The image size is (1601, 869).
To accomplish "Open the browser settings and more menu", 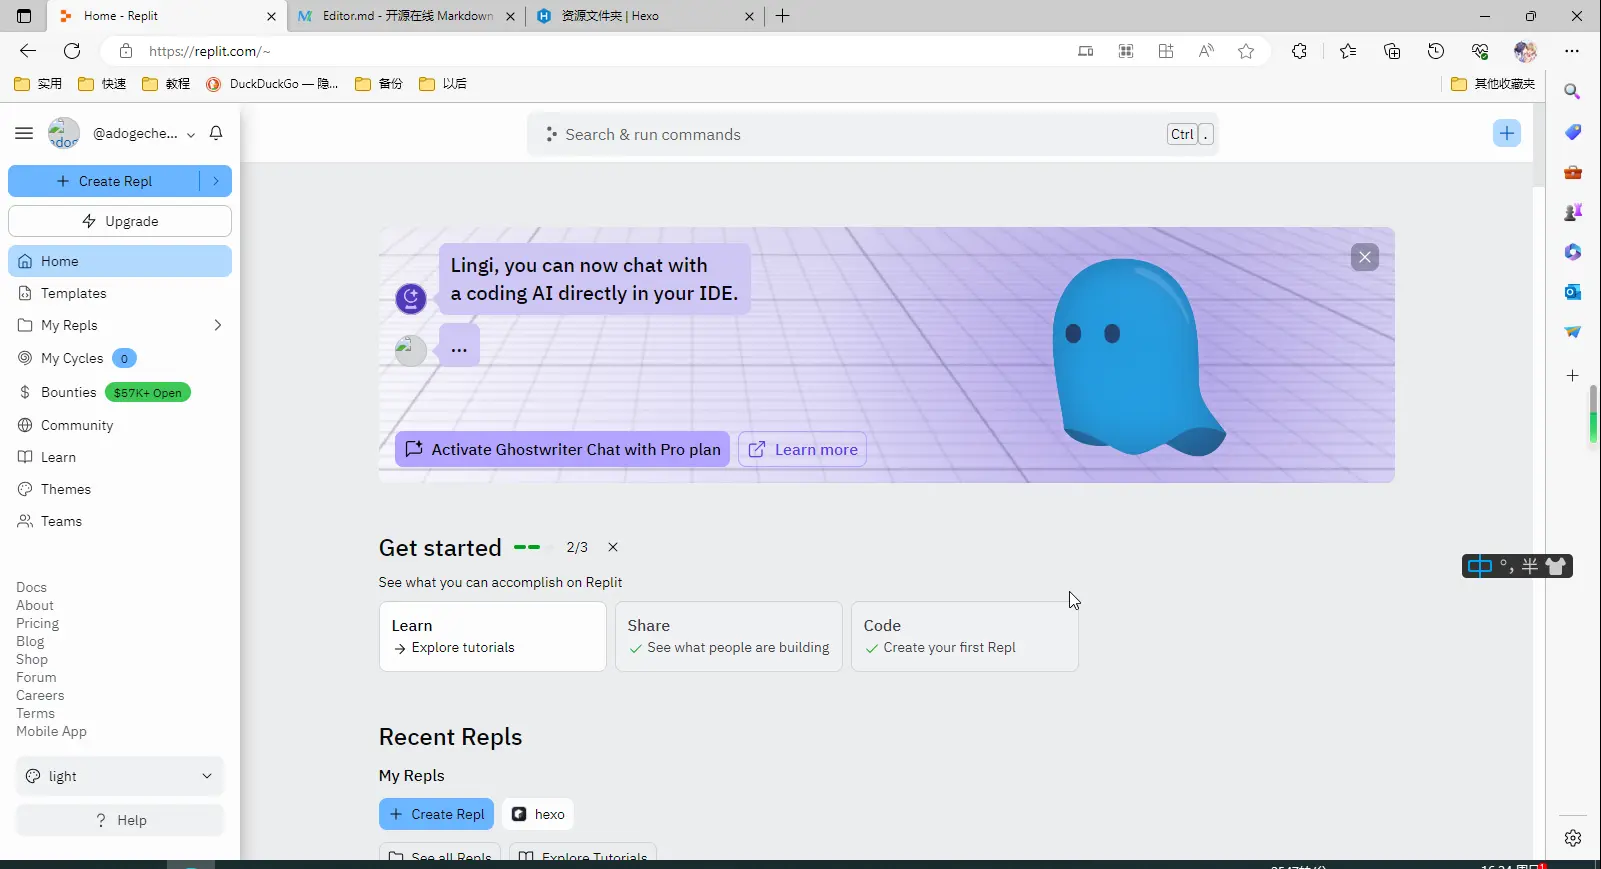I will click(1572, 51).
